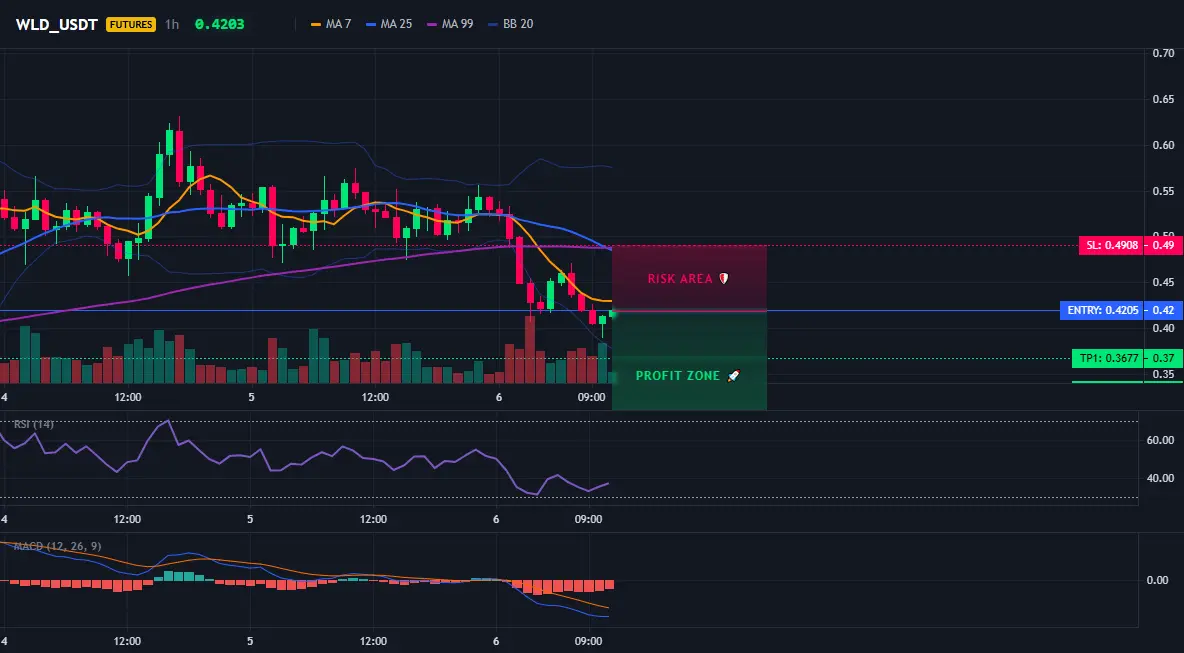The width and height of the screenshot is (1184, 653).
Task: Click the 0.35 price axis label
Action: [x=1163, y=374]
